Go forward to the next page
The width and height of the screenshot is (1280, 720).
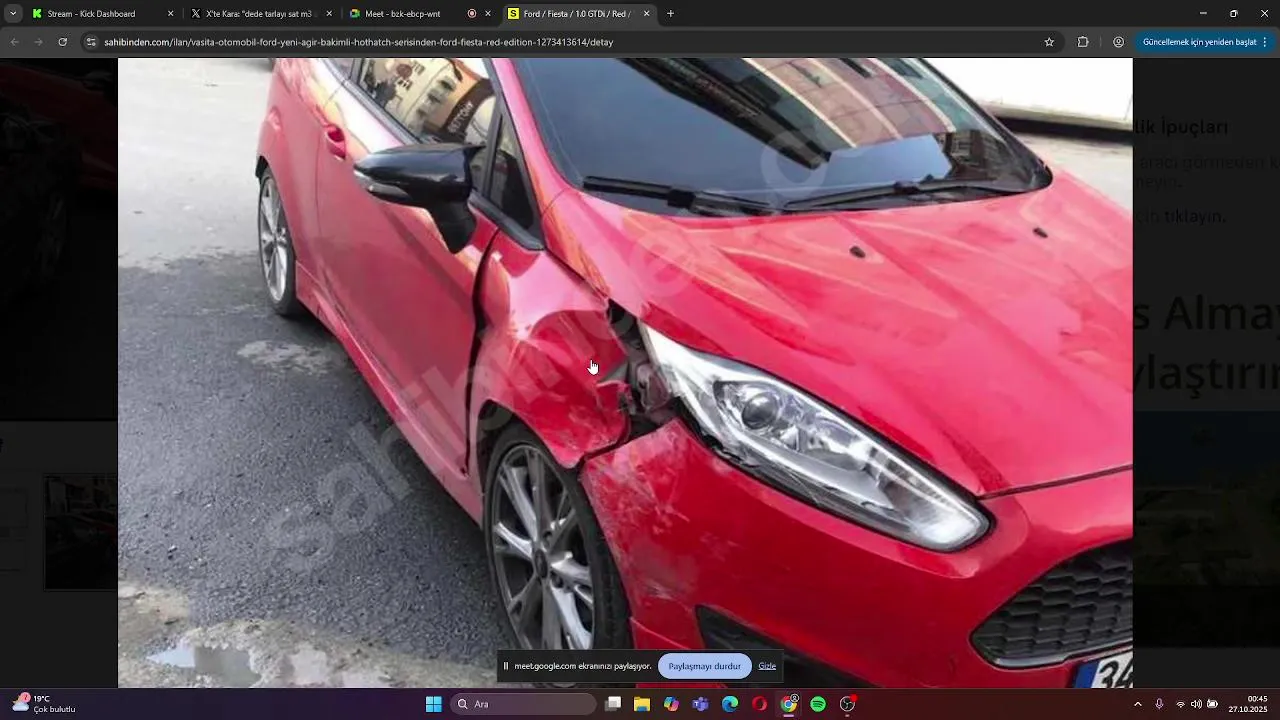coord(38,42)
